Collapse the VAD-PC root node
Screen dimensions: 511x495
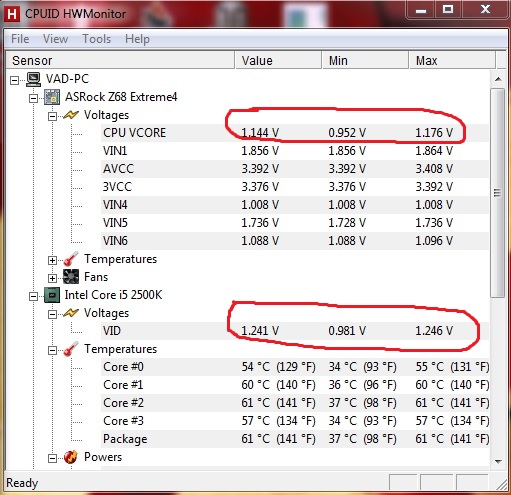pyautogui.click(x=14, y=80)
